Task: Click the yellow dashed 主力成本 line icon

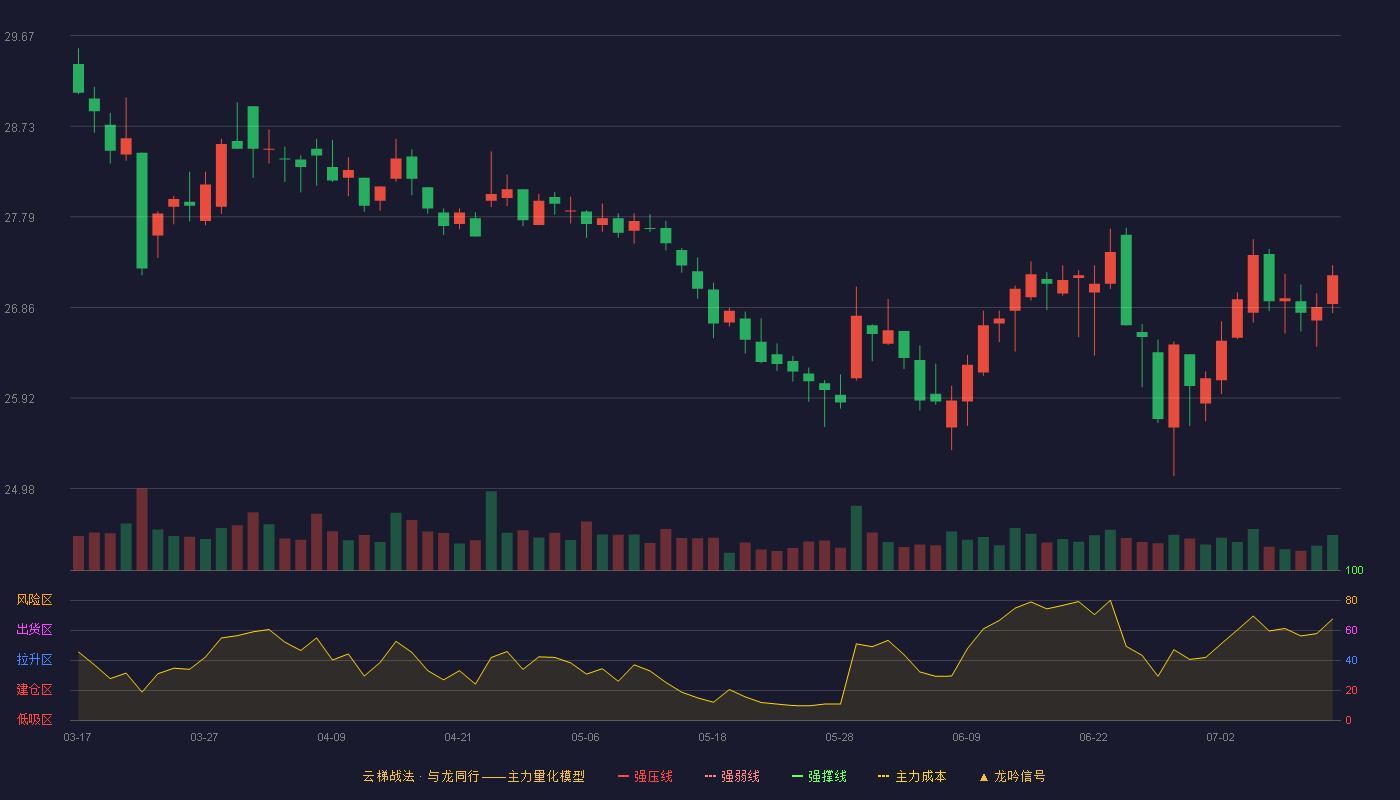Action: pos(883,776)
